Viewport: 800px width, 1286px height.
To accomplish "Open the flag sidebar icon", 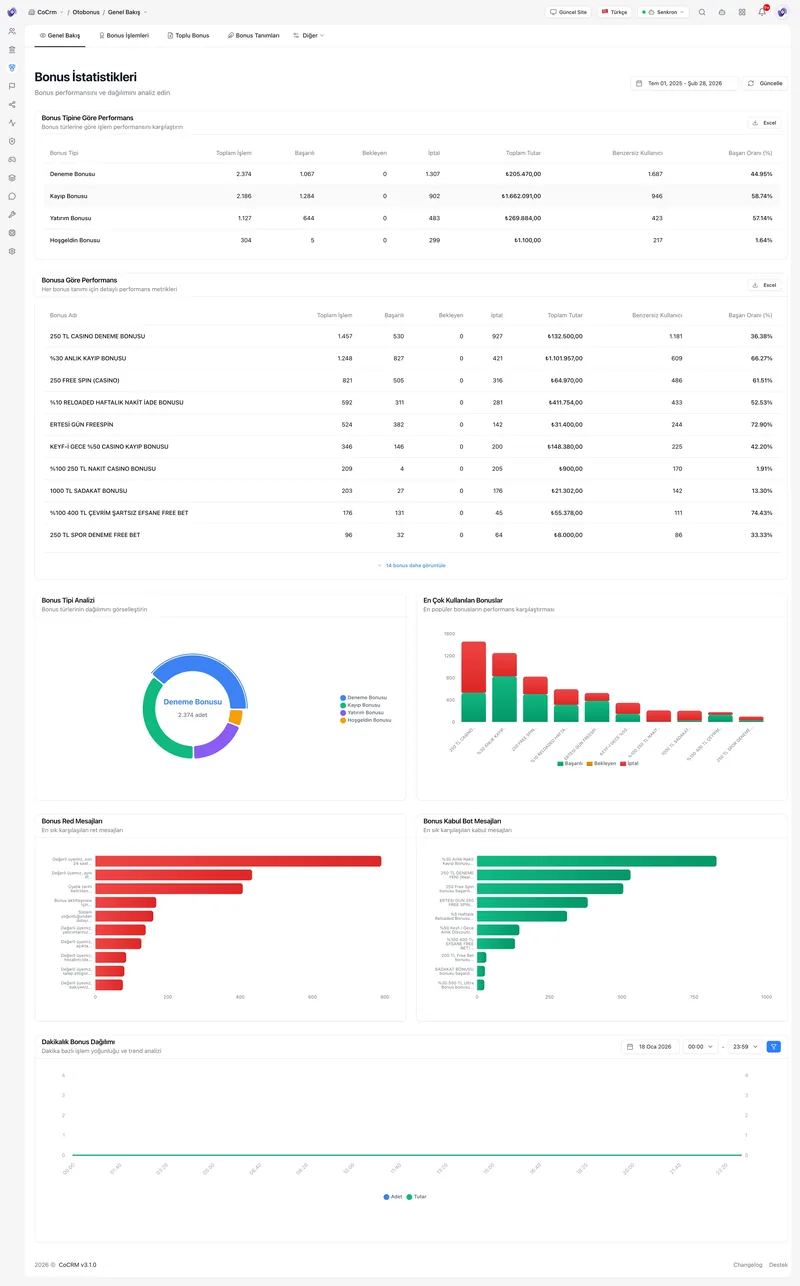I will (12, 86).
